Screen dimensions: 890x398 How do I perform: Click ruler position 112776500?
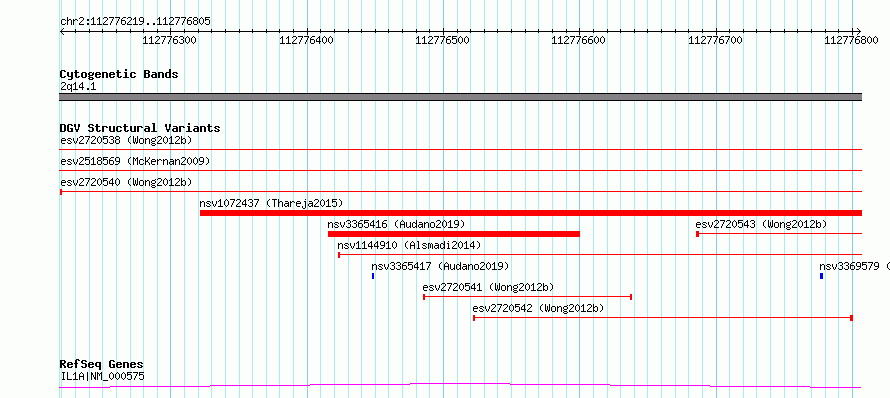(442, 40)
